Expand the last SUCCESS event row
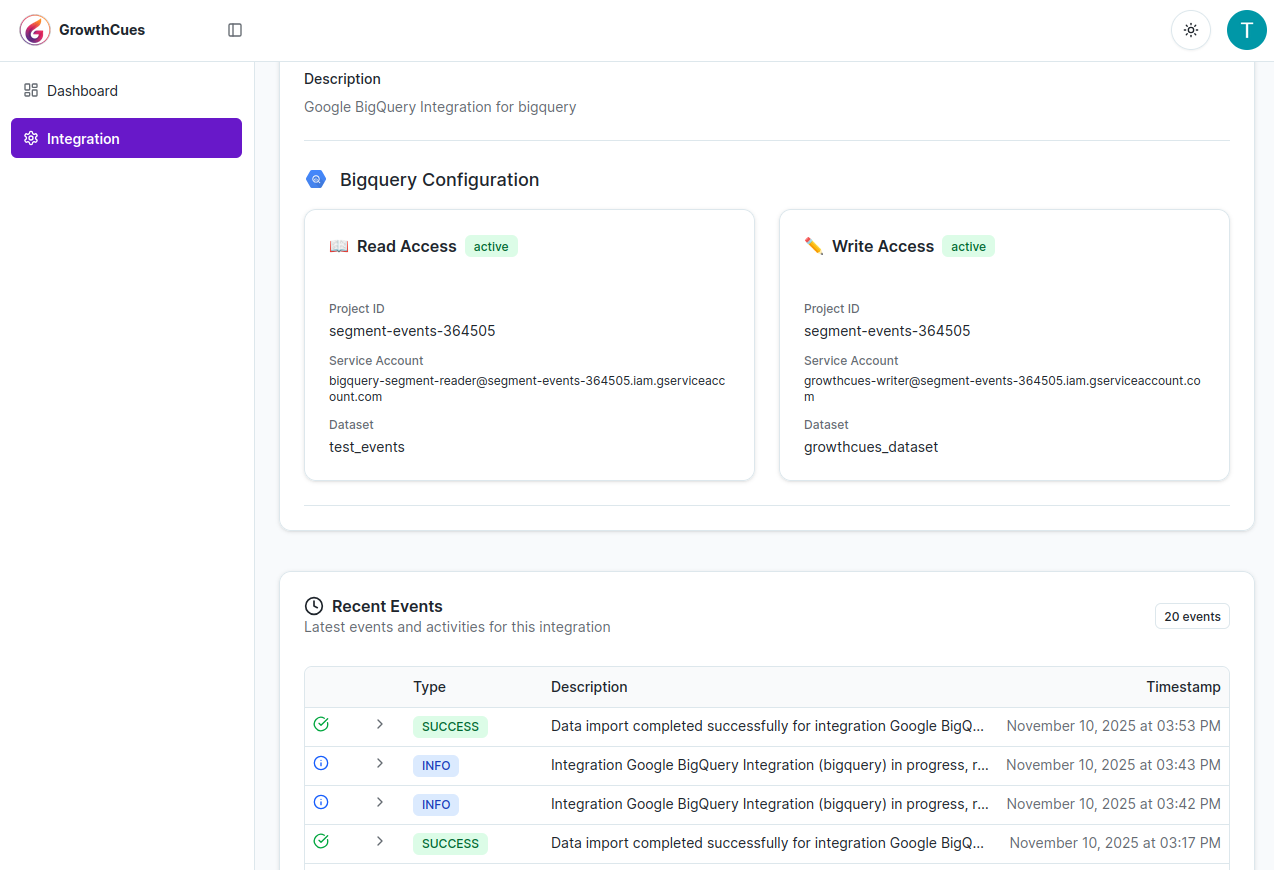This screenshot has width=1274, height=870. coord(380,842)
